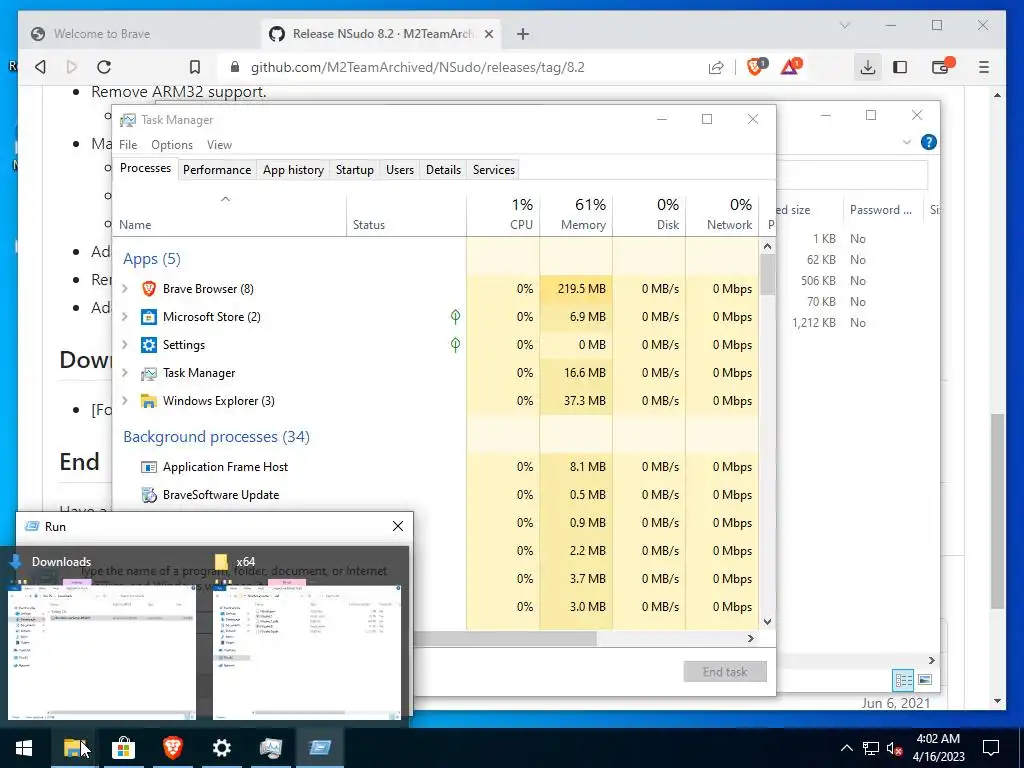Open the Task Manager View menu
The height and width of the screenshot is (768, 1024).
point(219,145)
